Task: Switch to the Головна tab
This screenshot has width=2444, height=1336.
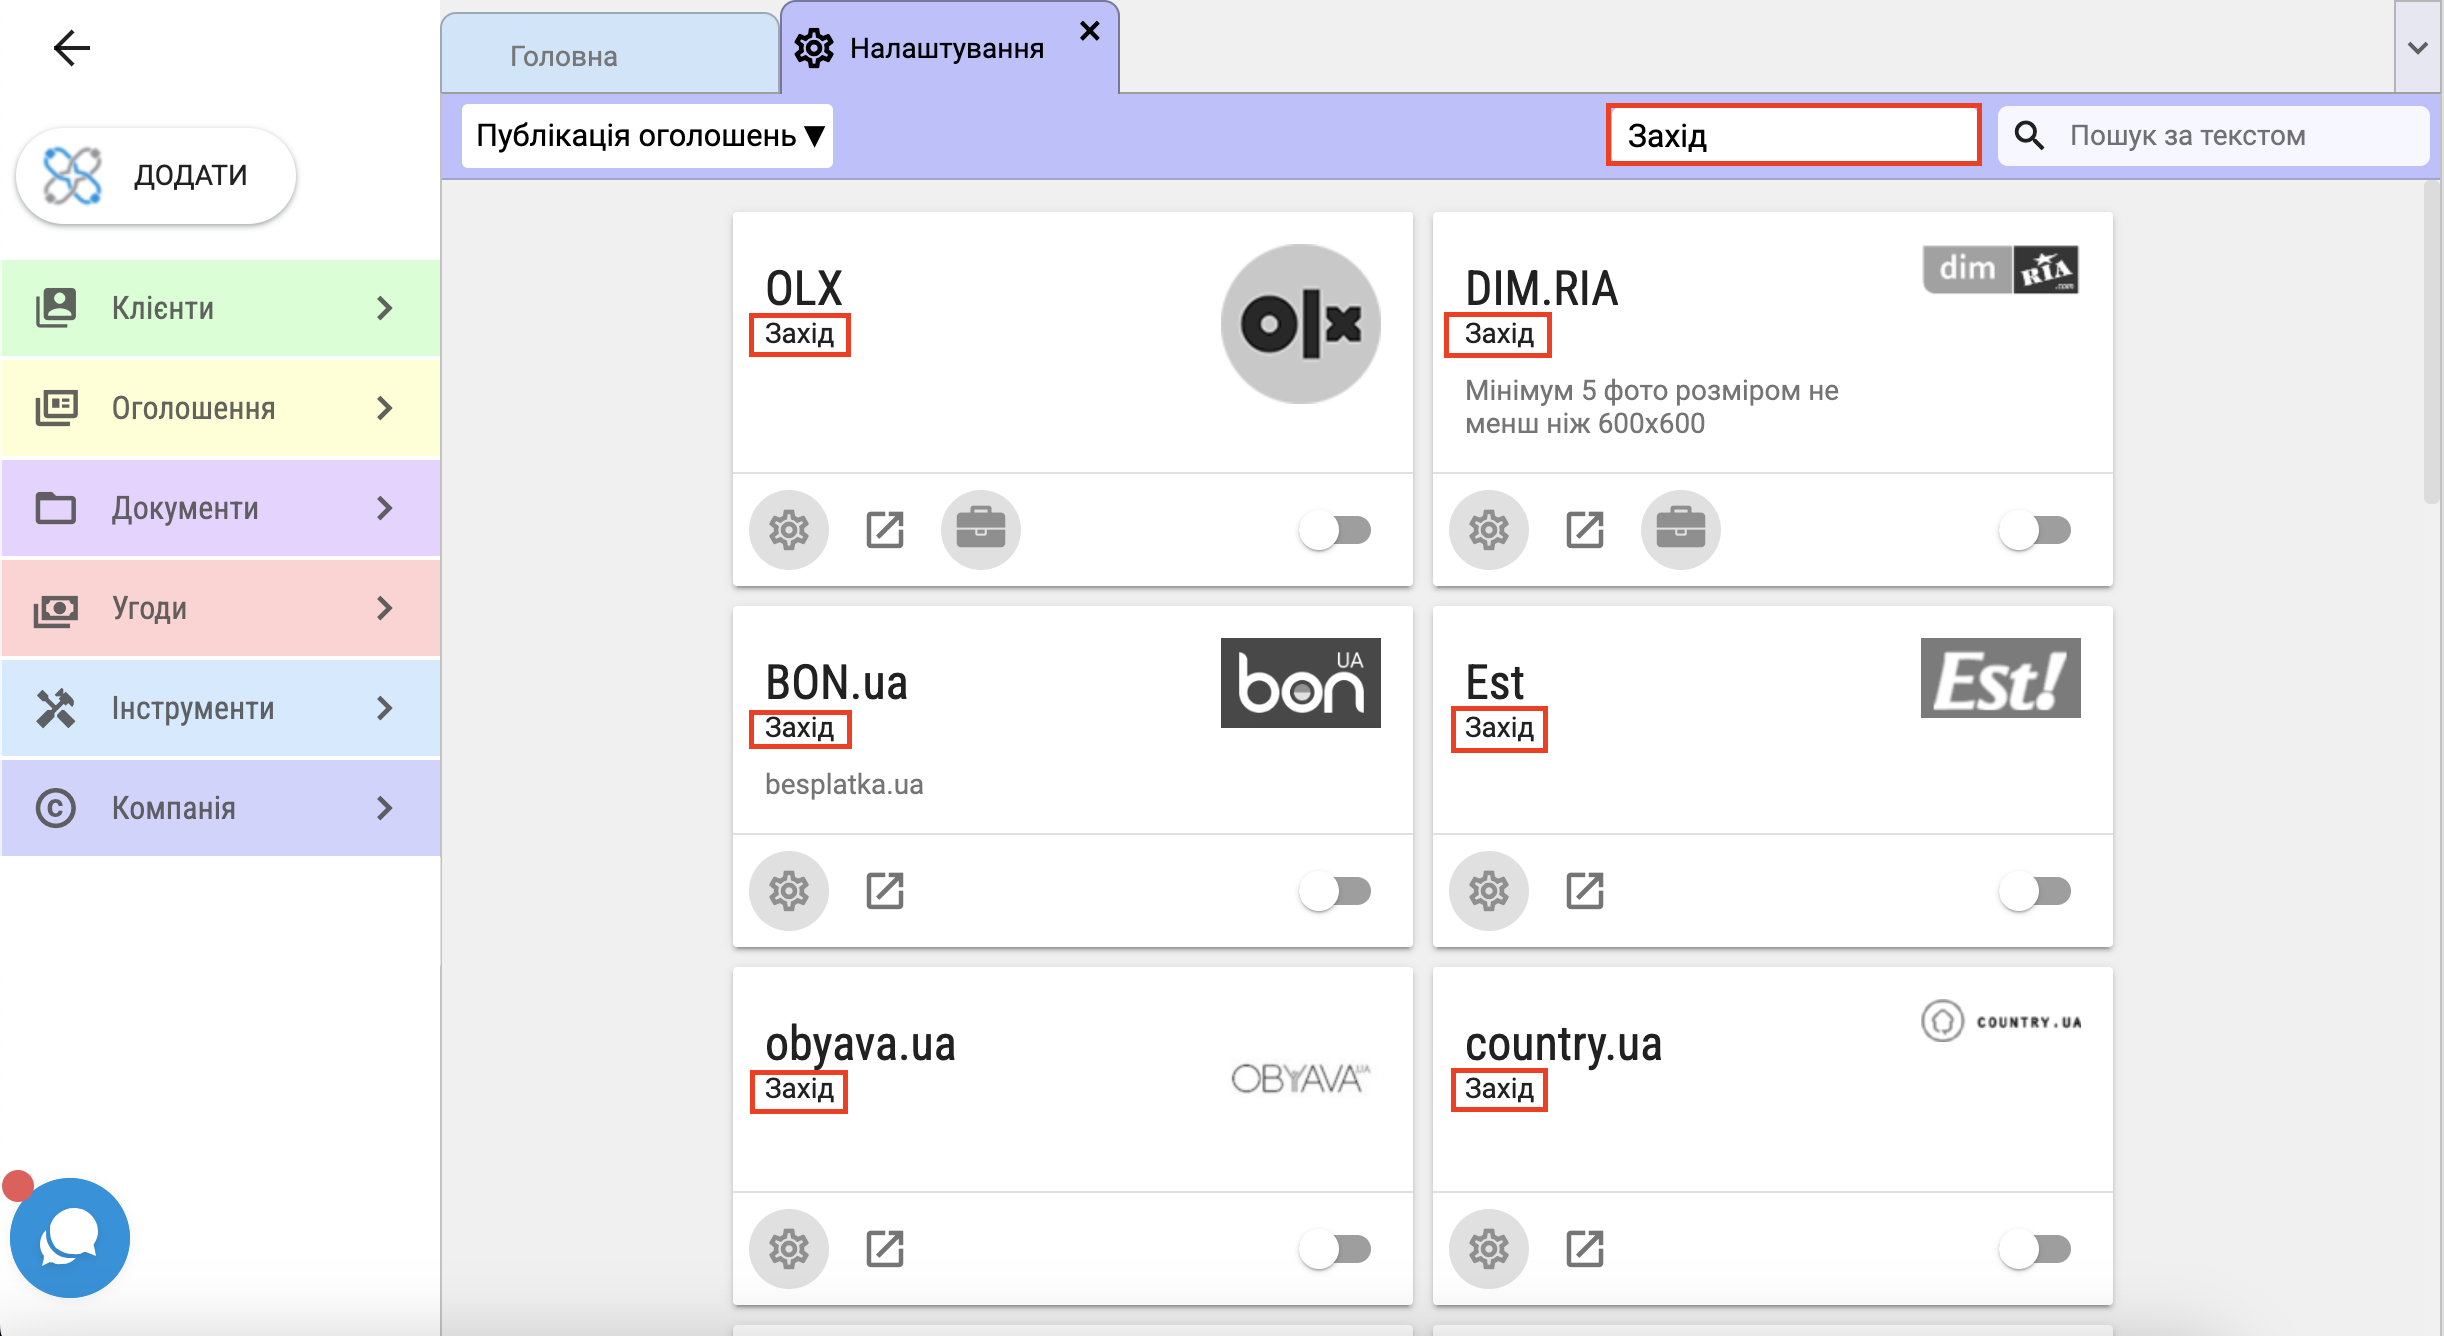Action: click(x=610, y=55)
